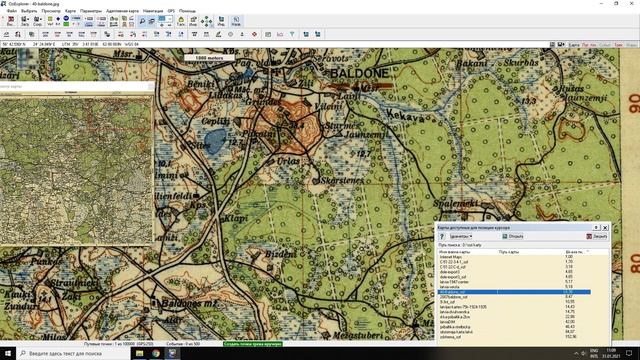Image resolution: width=640 pixels, height=360 pixels.
Task: Click first icon in second toolbar row
Action: click(7, 35)
